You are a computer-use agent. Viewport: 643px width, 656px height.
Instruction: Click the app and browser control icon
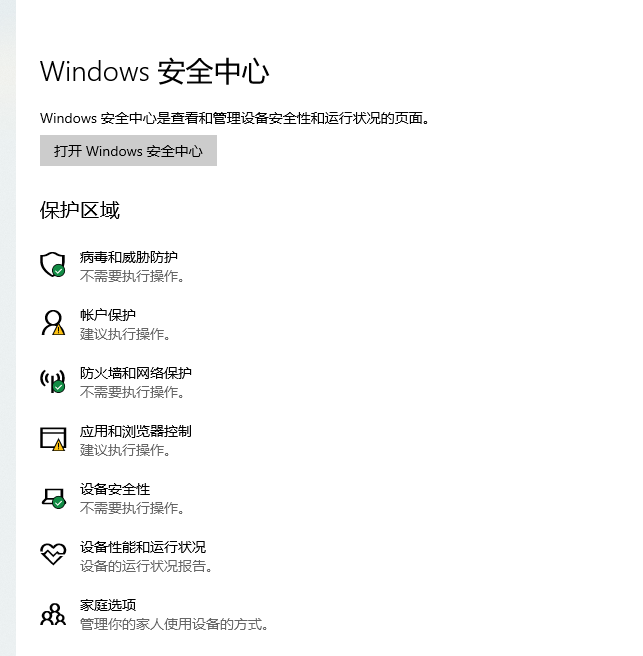tap(52, 438)
